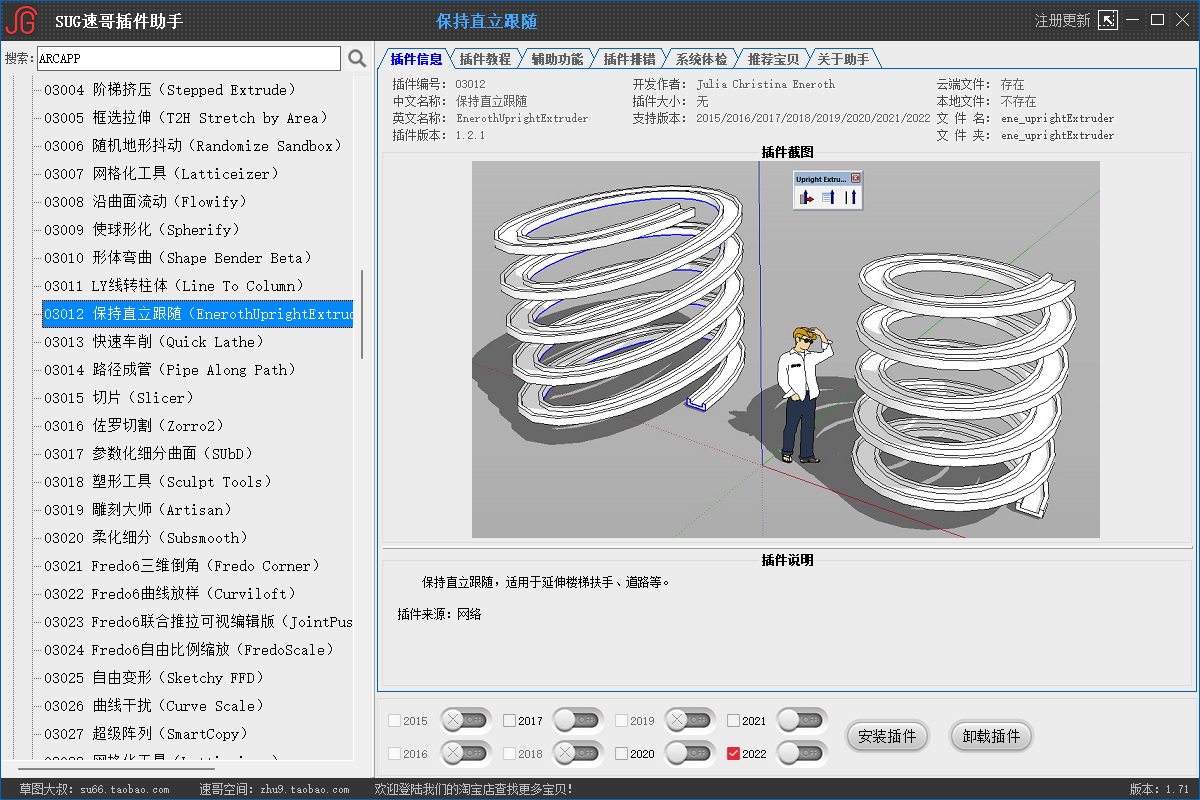Check the 2017 version checkbox
This screenshot has height=800, width=1200.
point(510,721)
